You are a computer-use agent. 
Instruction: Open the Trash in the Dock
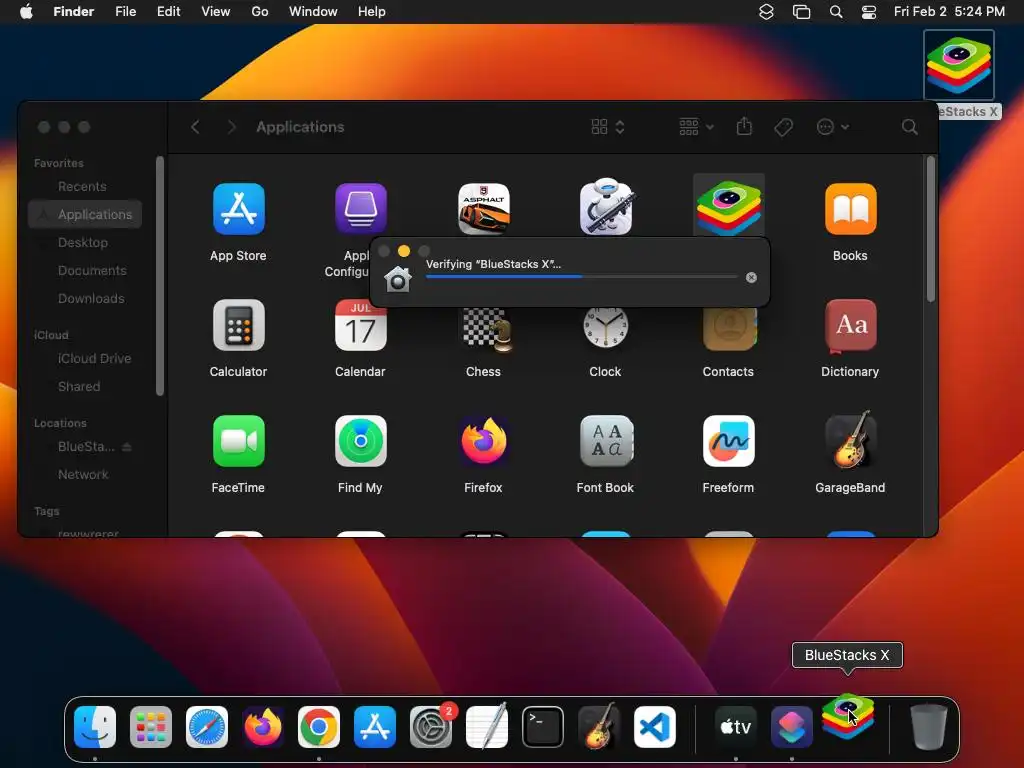click(929, 726)
